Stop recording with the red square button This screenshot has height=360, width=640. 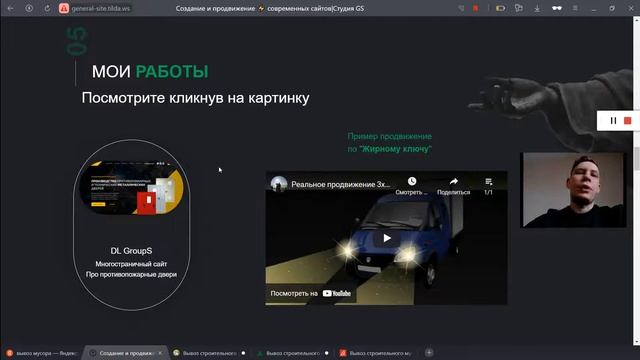tap(628, 120)
